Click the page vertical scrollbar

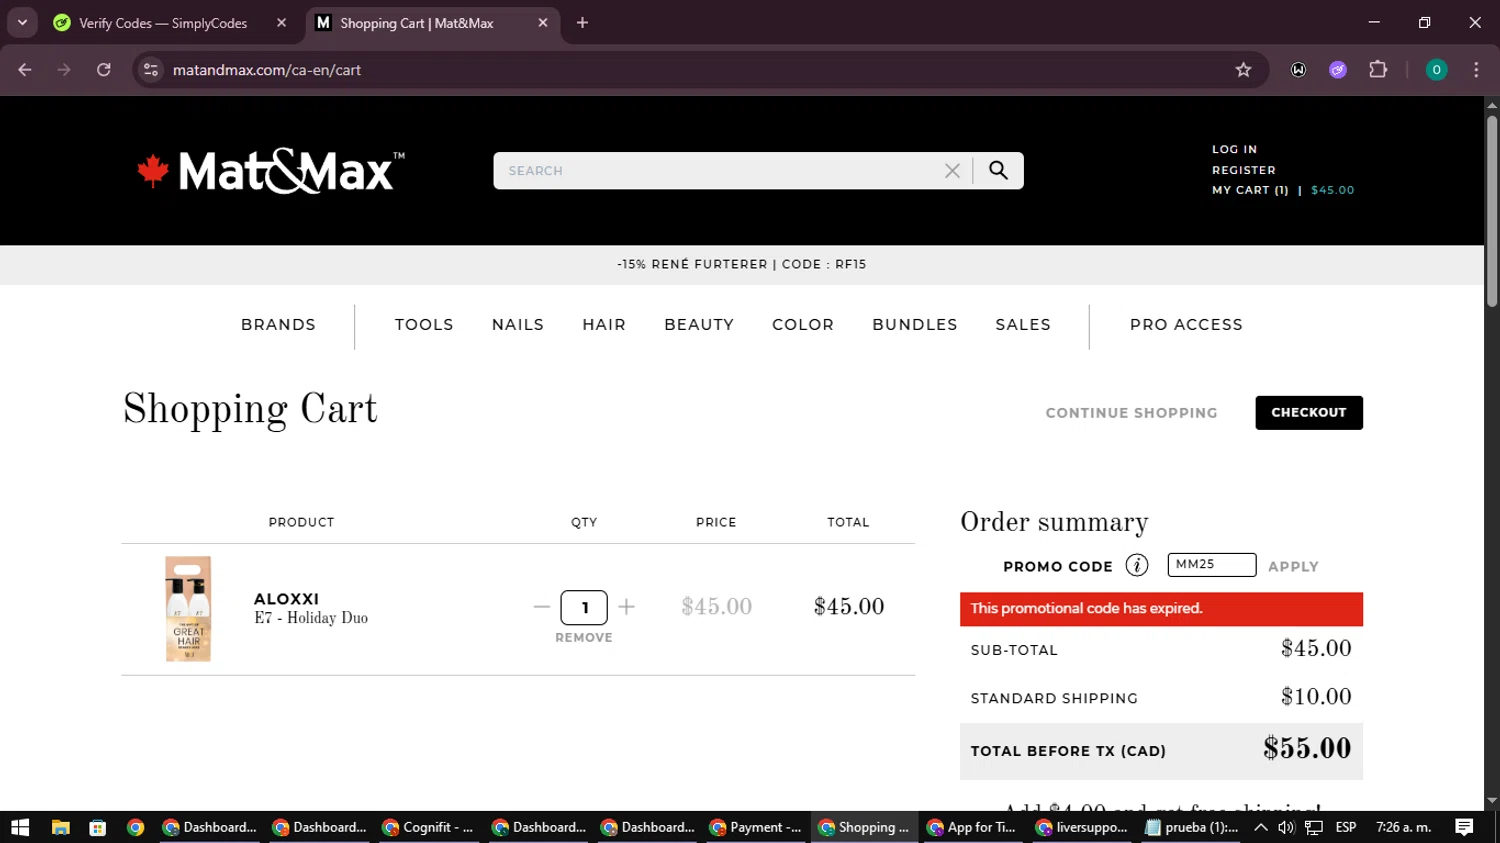click(1492, 210)
